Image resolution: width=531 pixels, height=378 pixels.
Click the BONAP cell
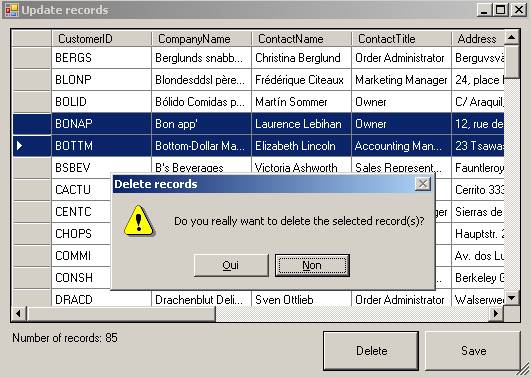102,124
